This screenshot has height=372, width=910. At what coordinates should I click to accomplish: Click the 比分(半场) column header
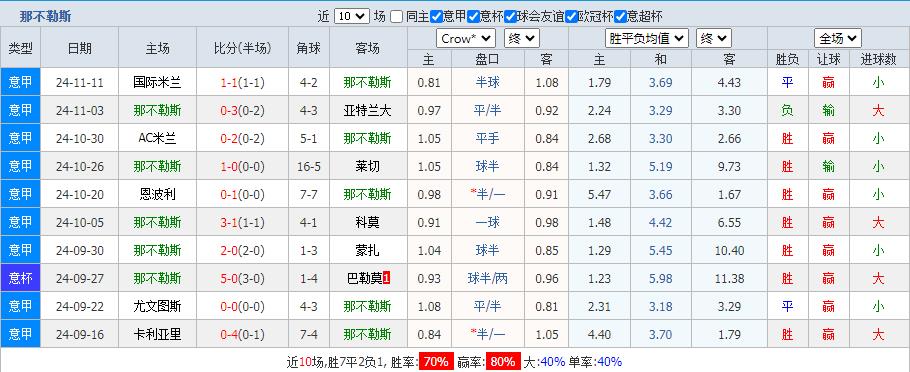point(243,48)
